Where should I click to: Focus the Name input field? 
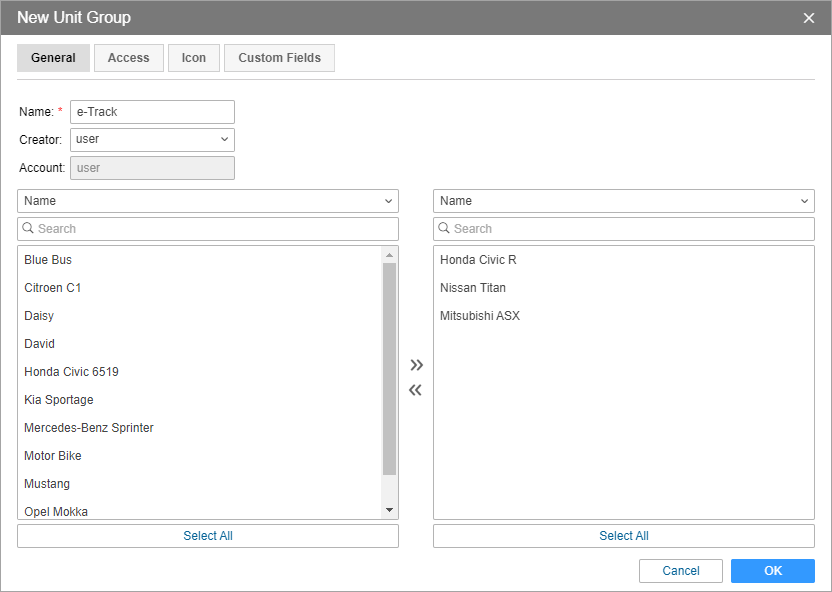click(x=152, y=112)
